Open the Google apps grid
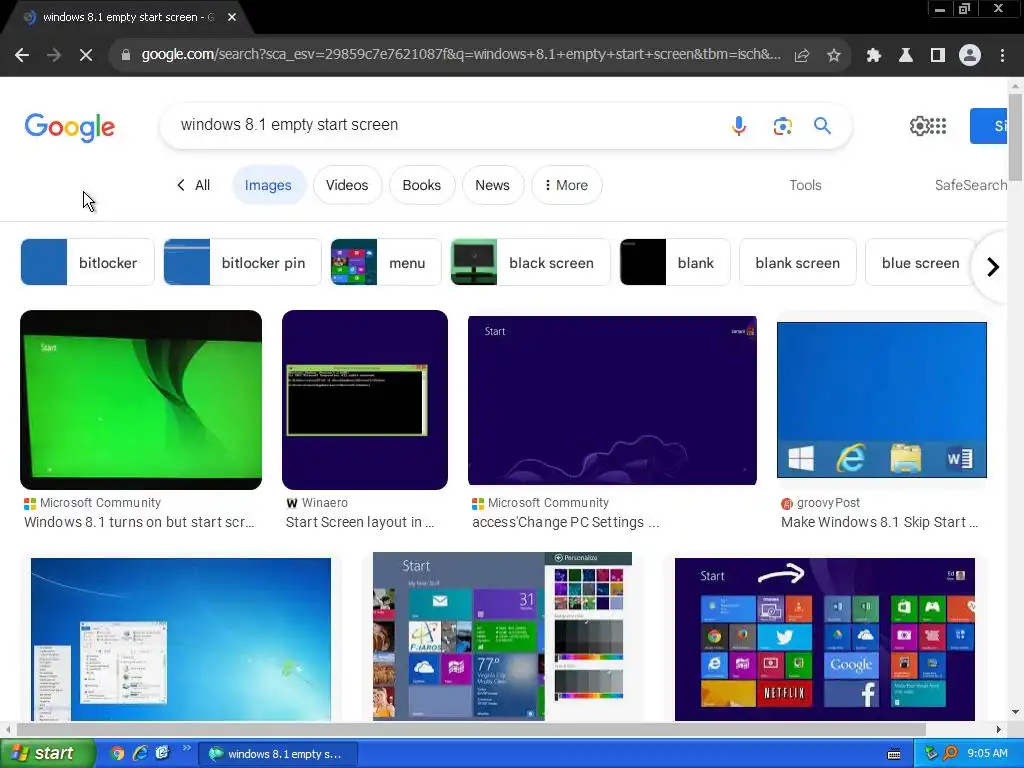The height and width of the screenshot is (768, 1024). [938, 125]
